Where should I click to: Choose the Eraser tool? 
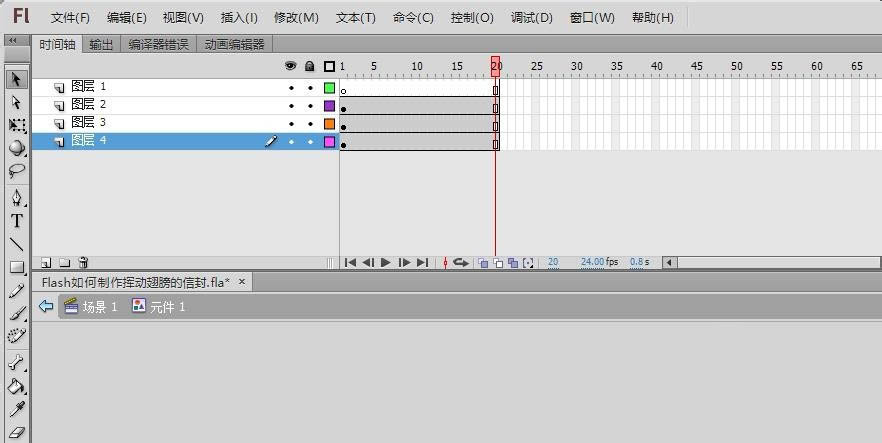tap(16, 433)
